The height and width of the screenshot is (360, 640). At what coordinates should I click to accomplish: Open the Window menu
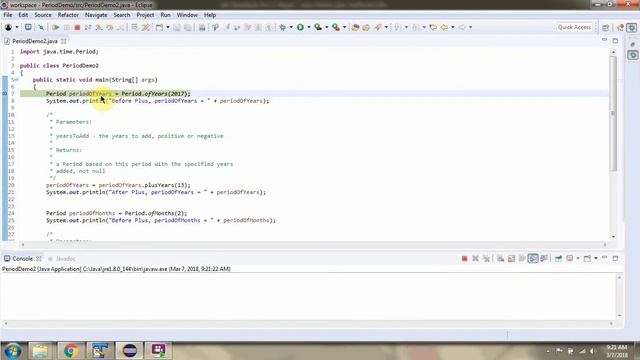click(x=187, y=15)
